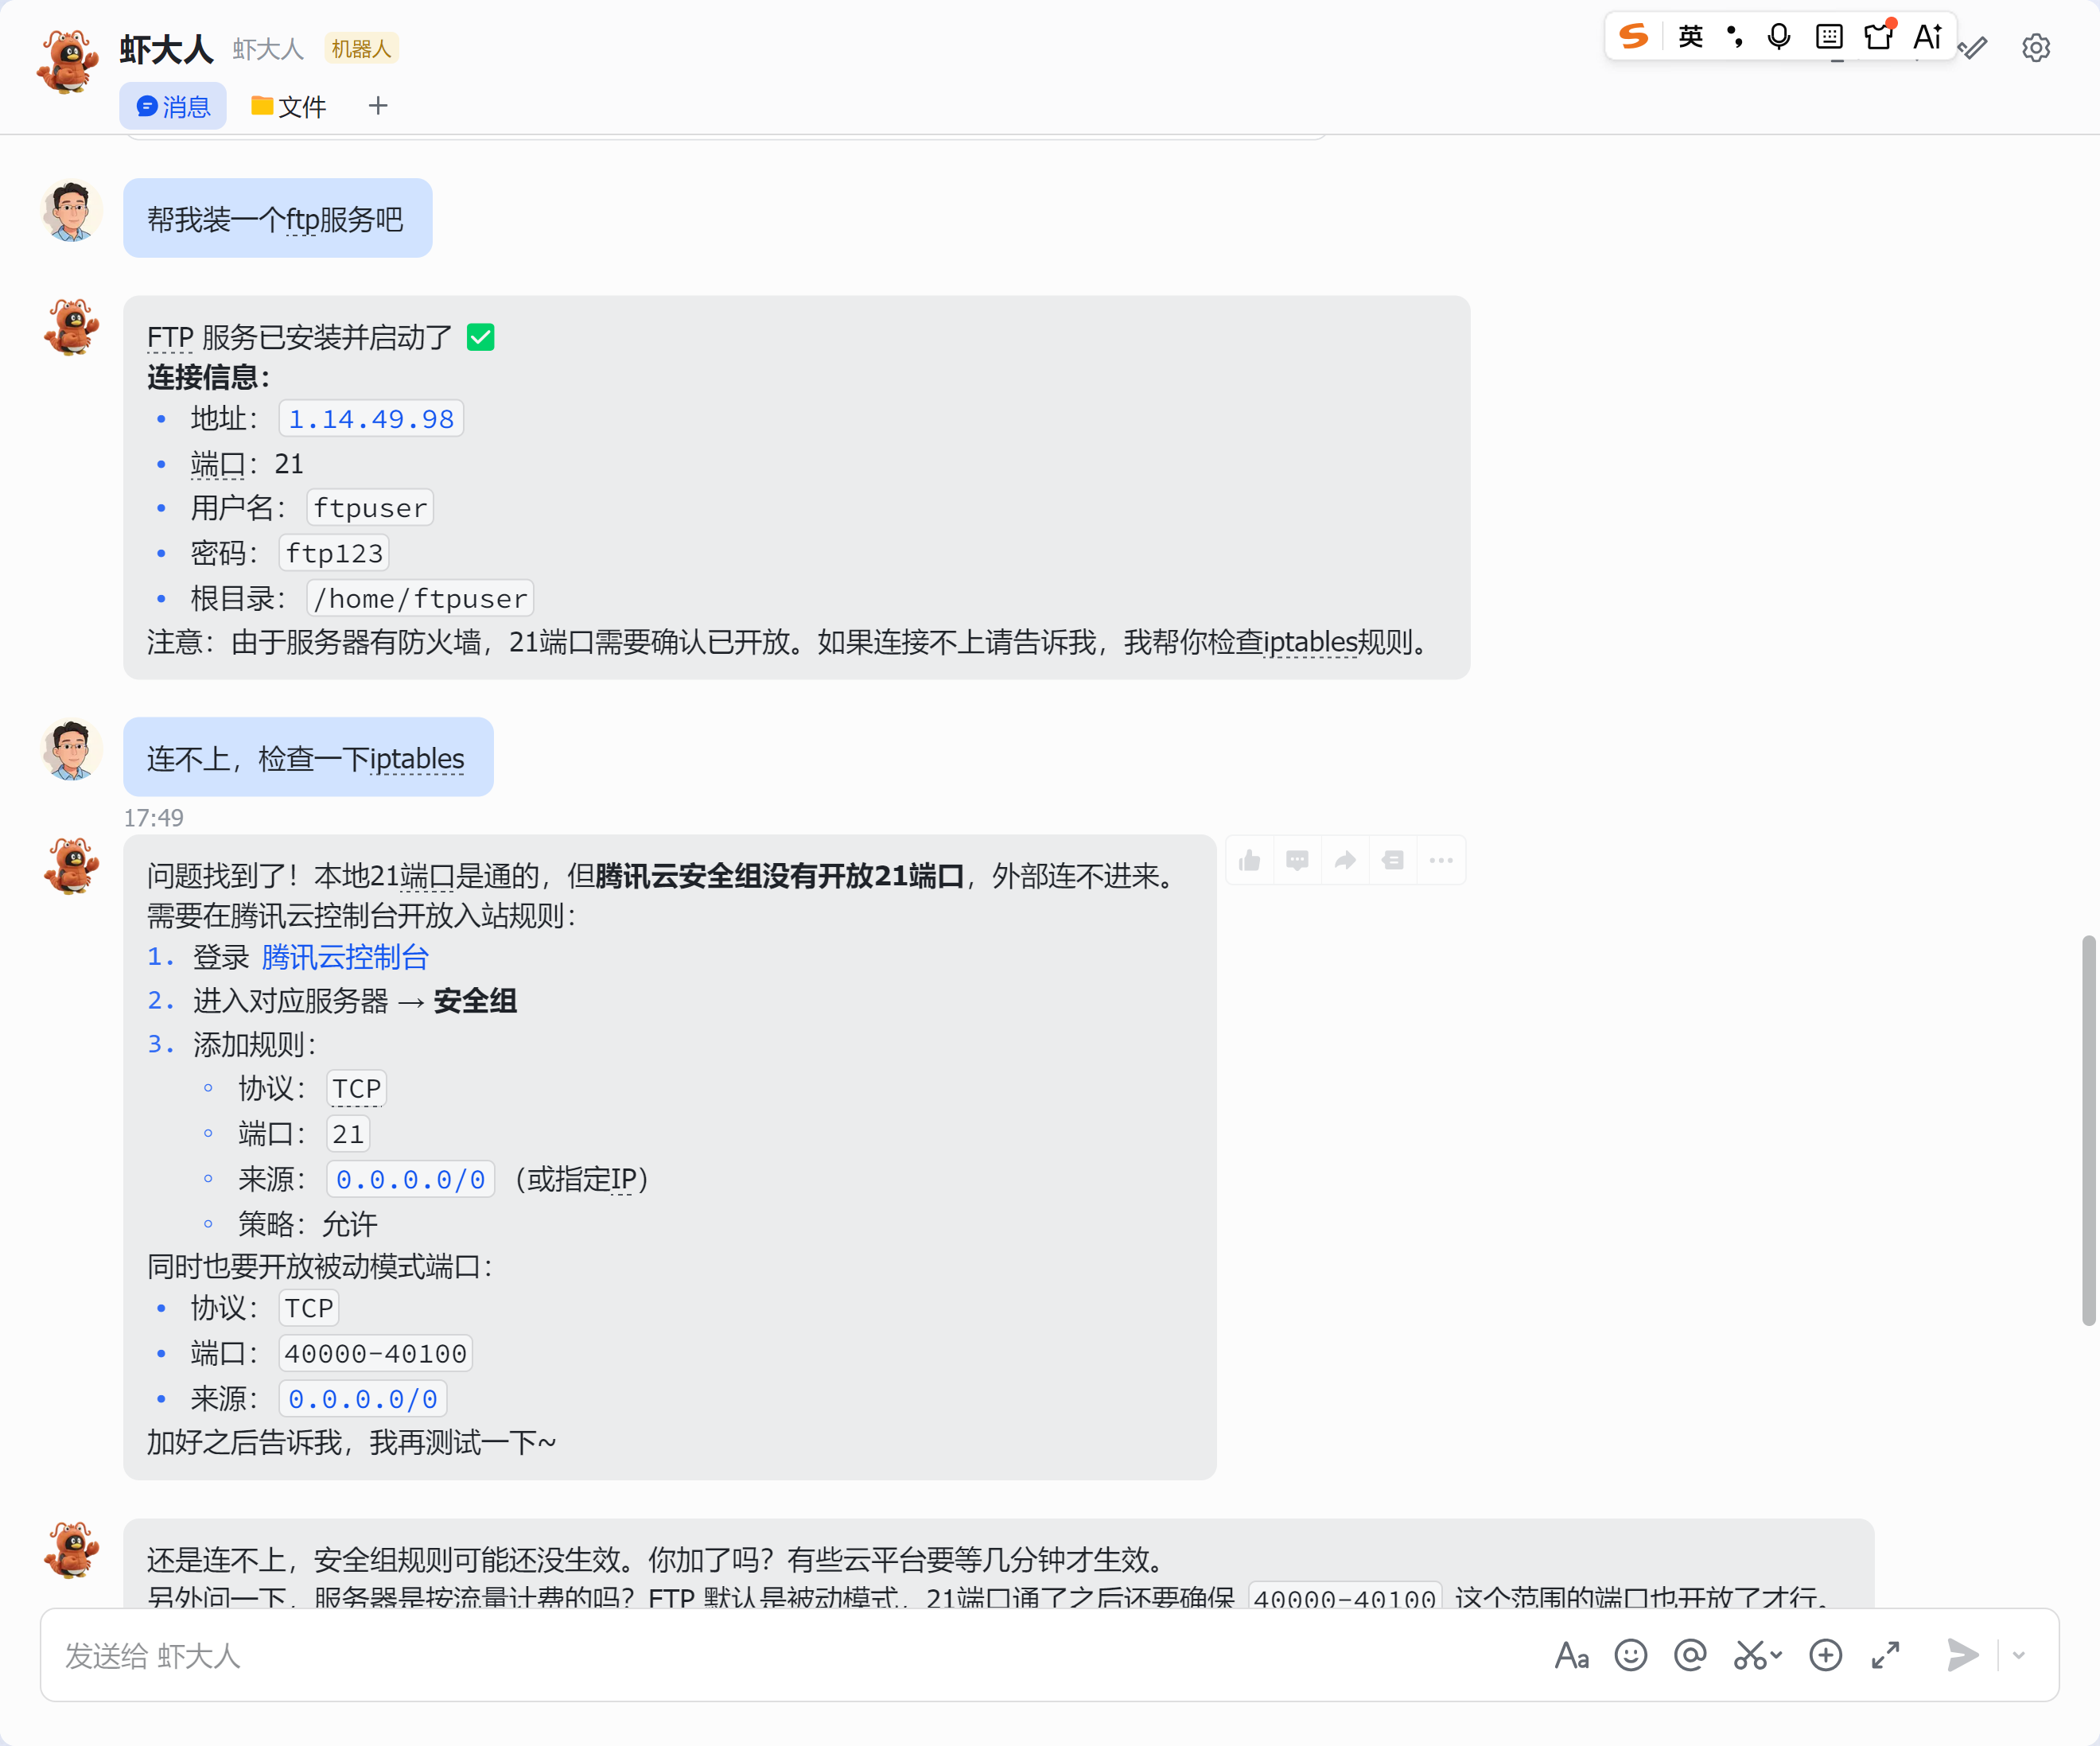Switch to the 文件 tab
Image resolution: width=2100 pixels, height=1746 pixels.
point(288,107)
